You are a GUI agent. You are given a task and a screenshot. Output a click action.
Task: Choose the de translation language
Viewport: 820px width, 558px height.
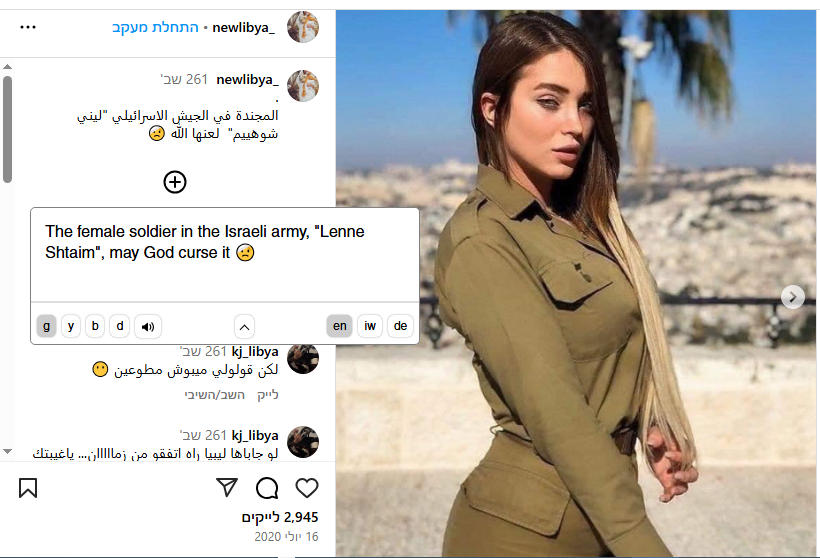(x=401, y=326)
